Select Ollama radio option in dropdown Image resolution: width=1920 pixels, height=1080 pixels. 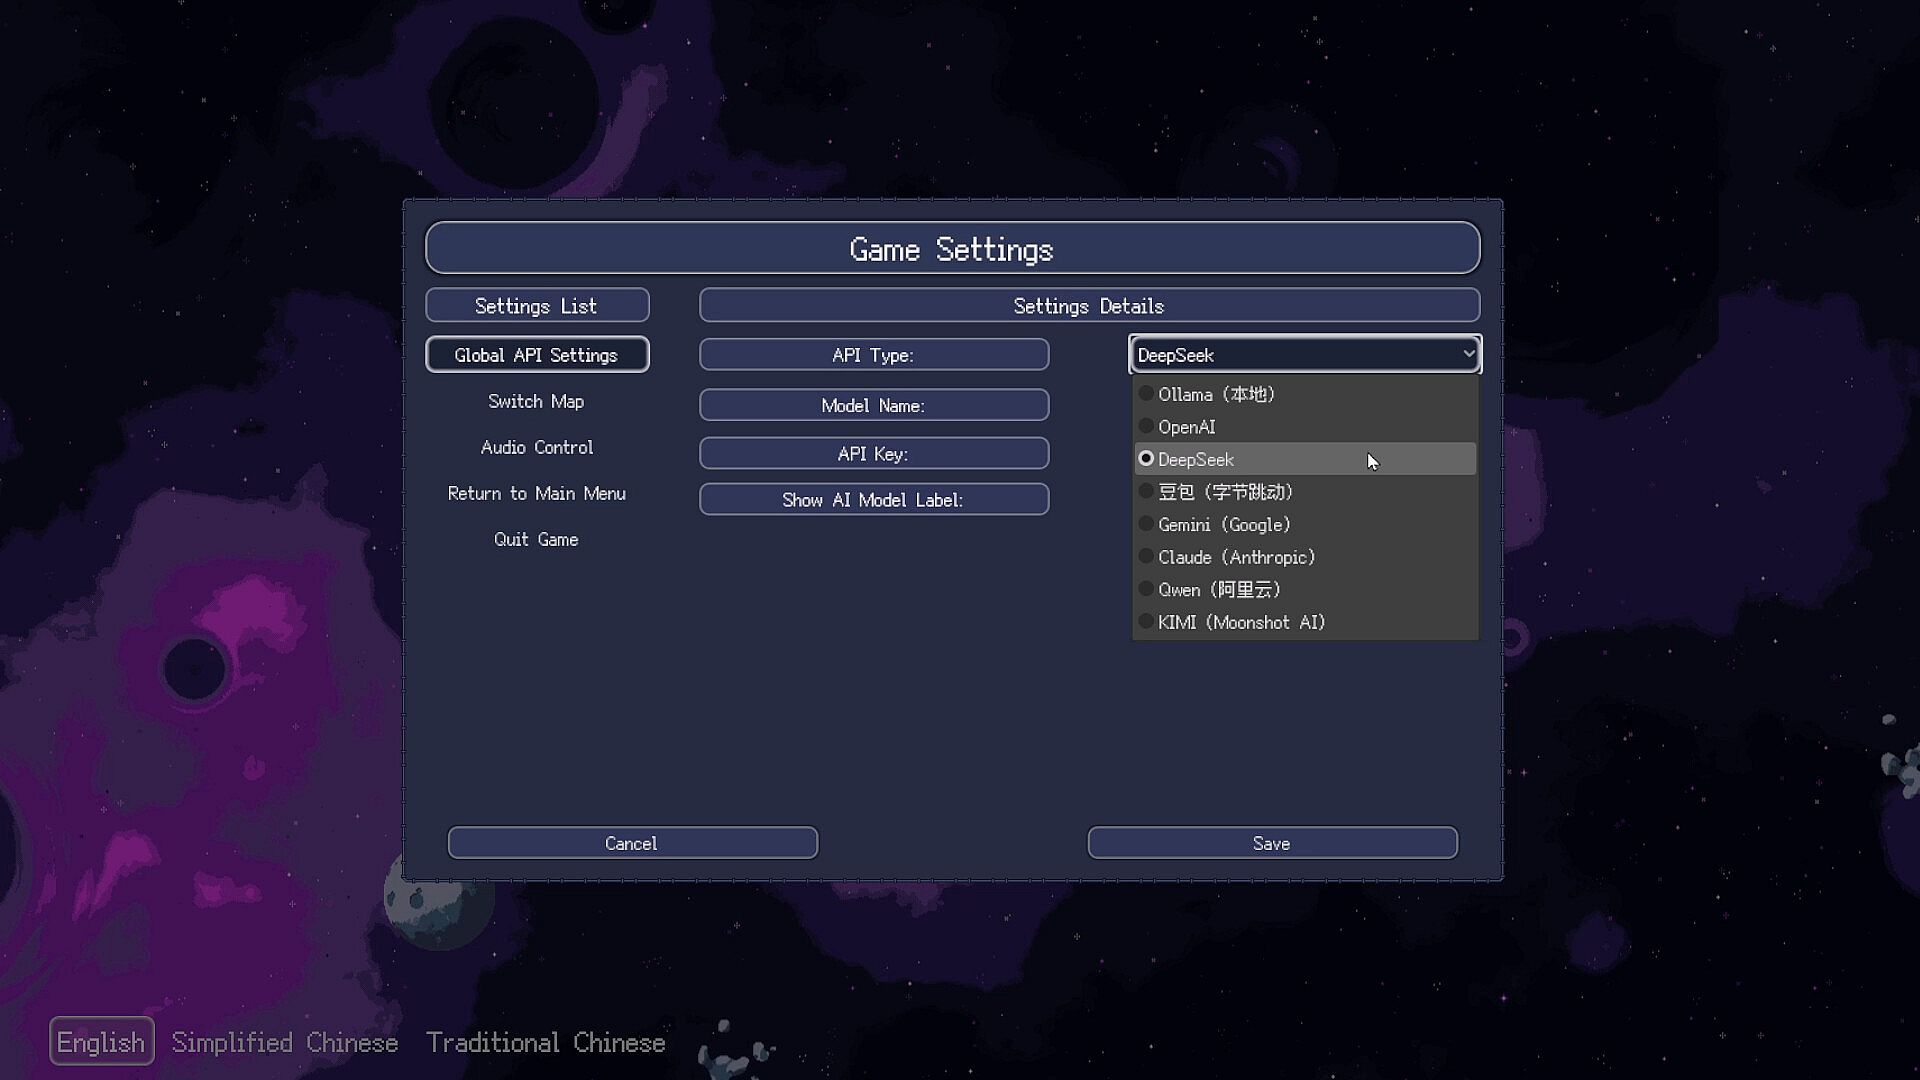(1216, 394)
